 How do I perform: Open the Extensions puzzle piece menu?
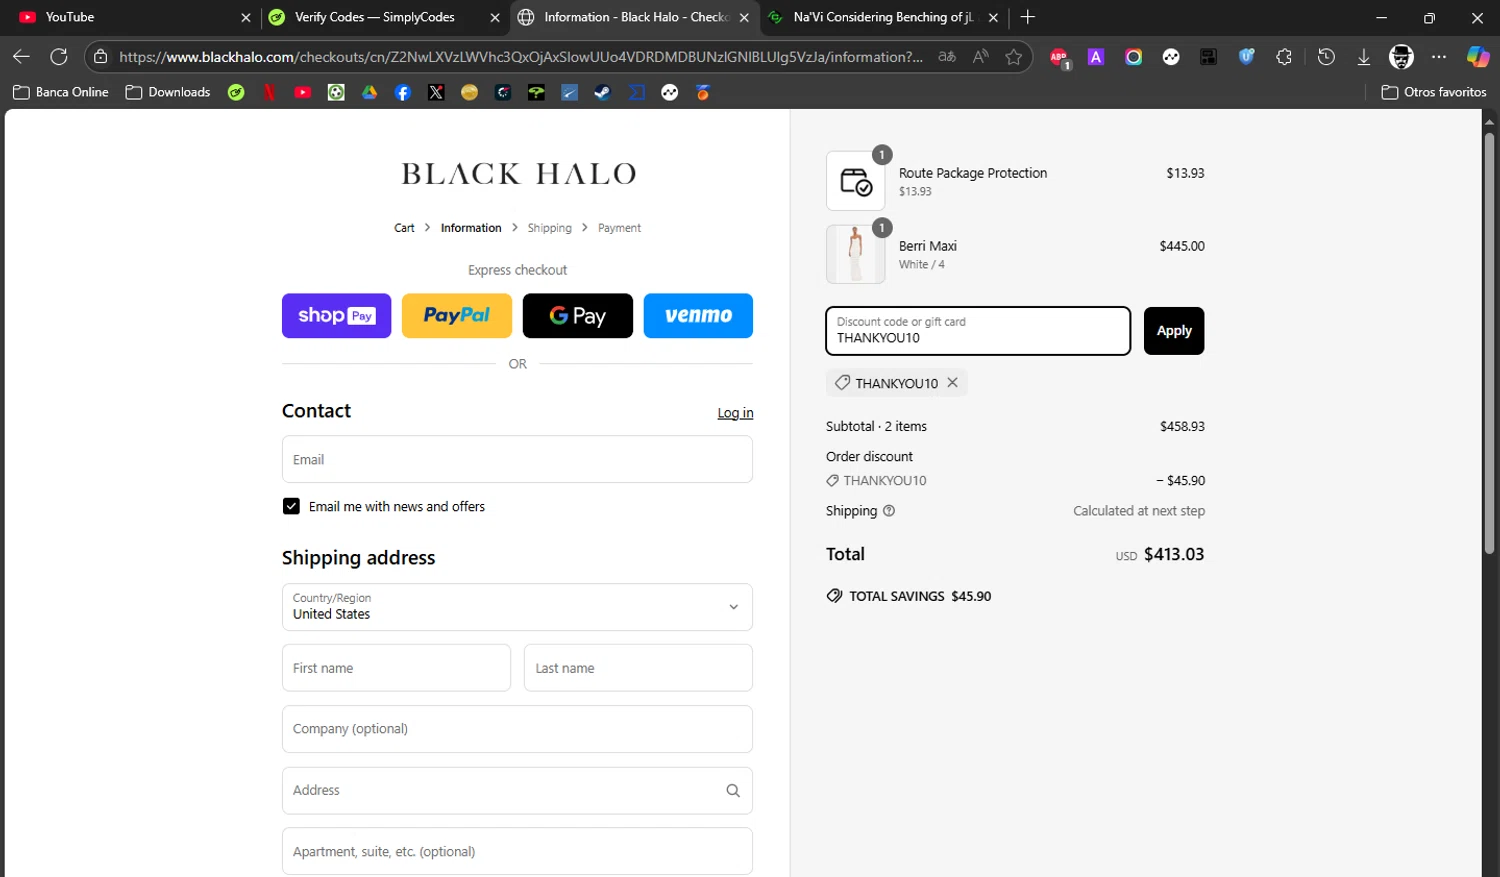coord(1284,57)
